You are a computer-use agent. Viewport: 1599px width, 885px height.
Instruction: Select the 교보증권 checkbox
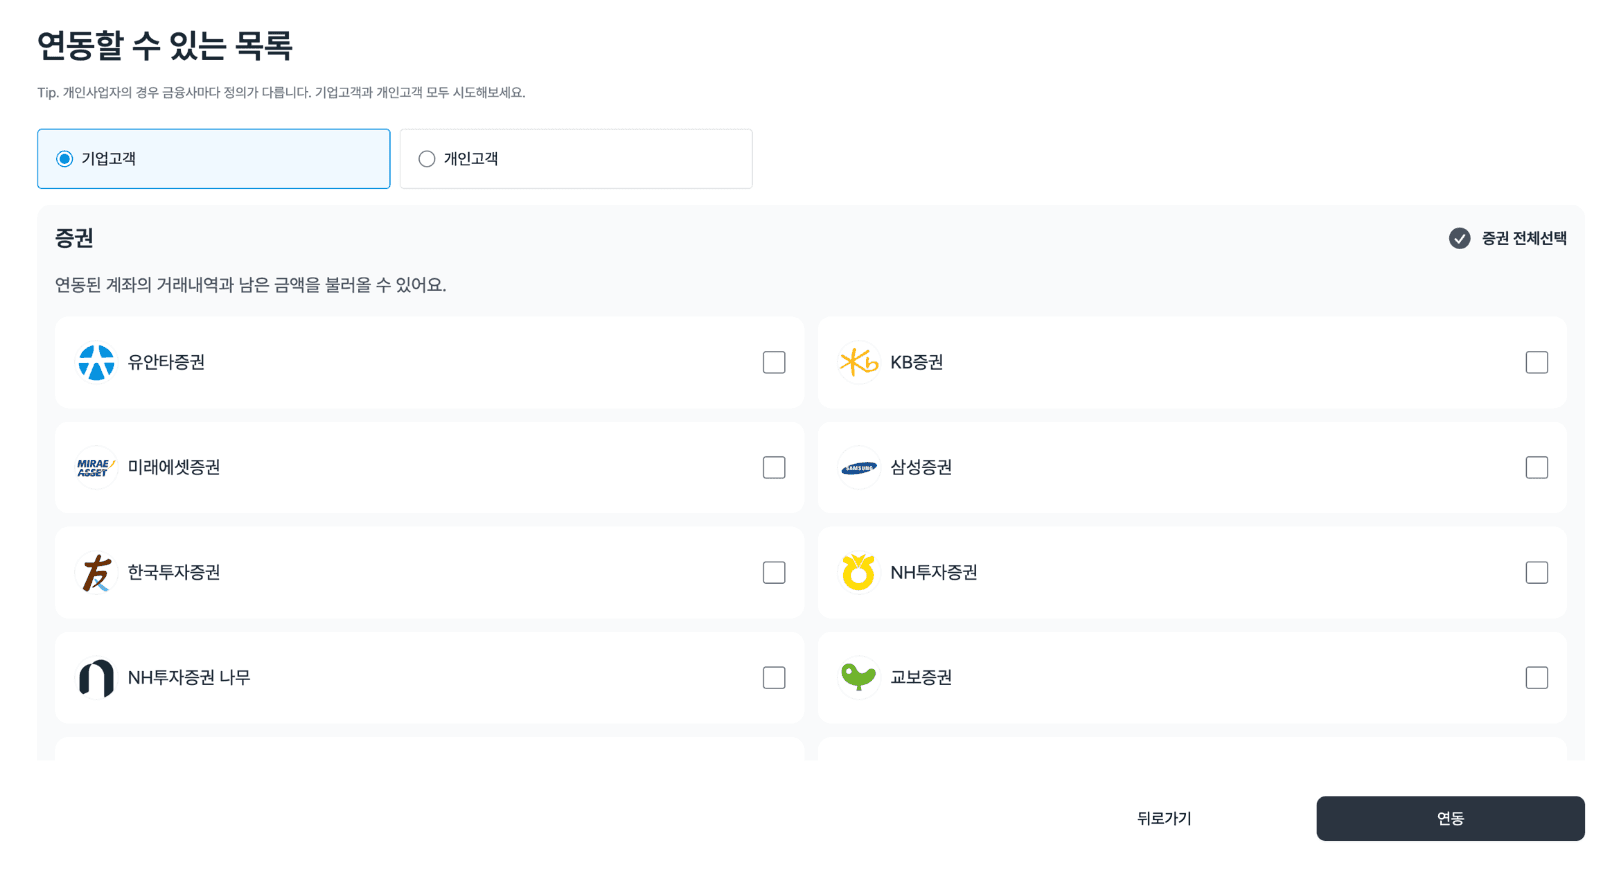[x=1537, y=677]
